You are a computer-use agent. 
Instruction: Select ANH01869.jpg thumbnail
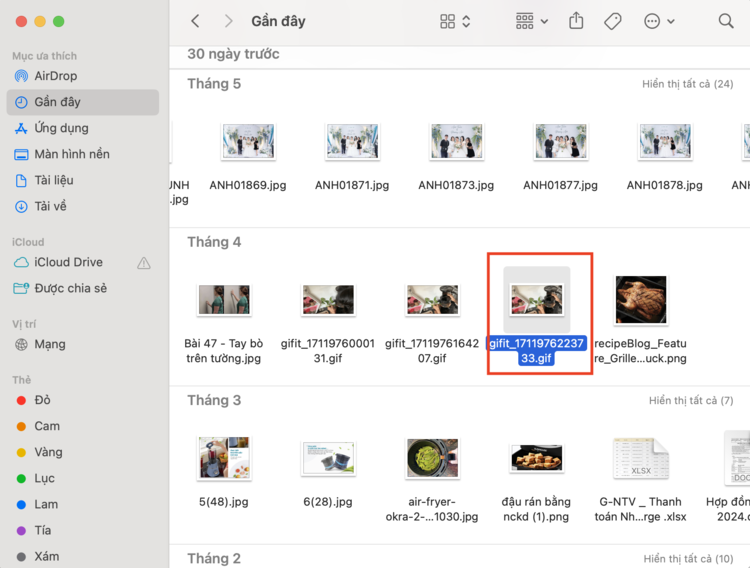pyautogui.click(x=248, y=141)
